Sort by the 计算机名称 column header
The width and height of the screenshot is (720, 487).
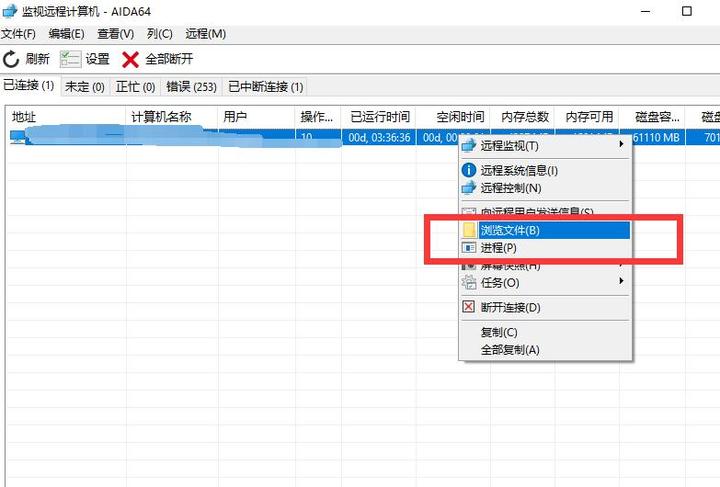[x=172, y=117]
